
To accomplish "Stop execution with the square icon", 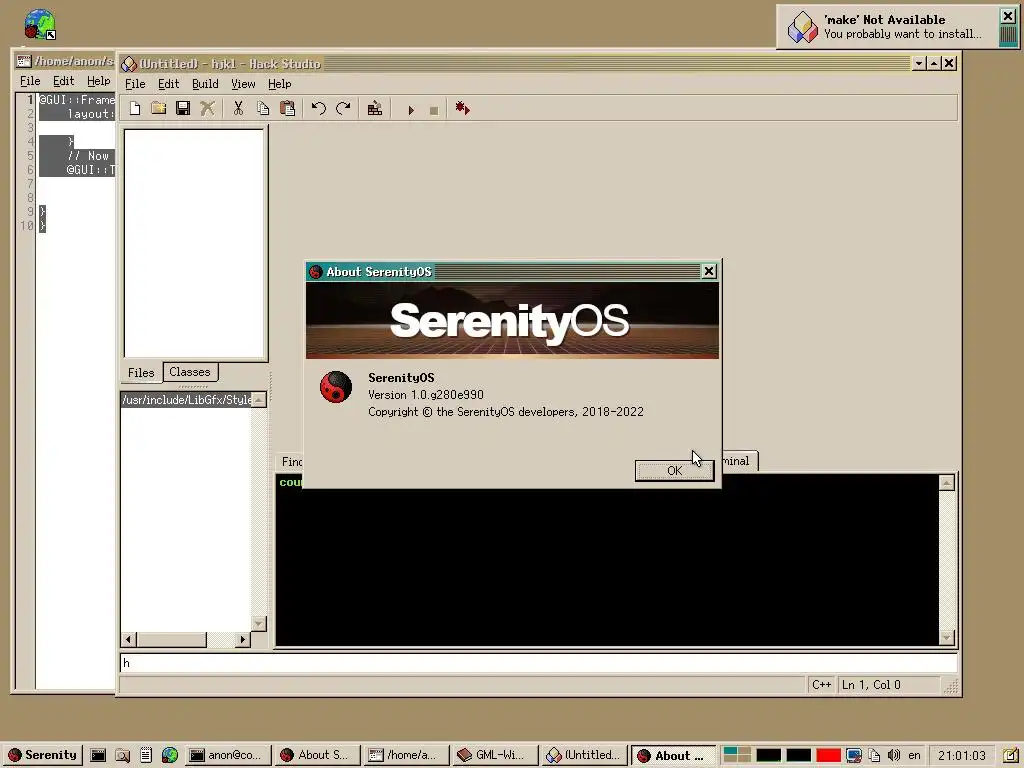I will coord(434,110).
